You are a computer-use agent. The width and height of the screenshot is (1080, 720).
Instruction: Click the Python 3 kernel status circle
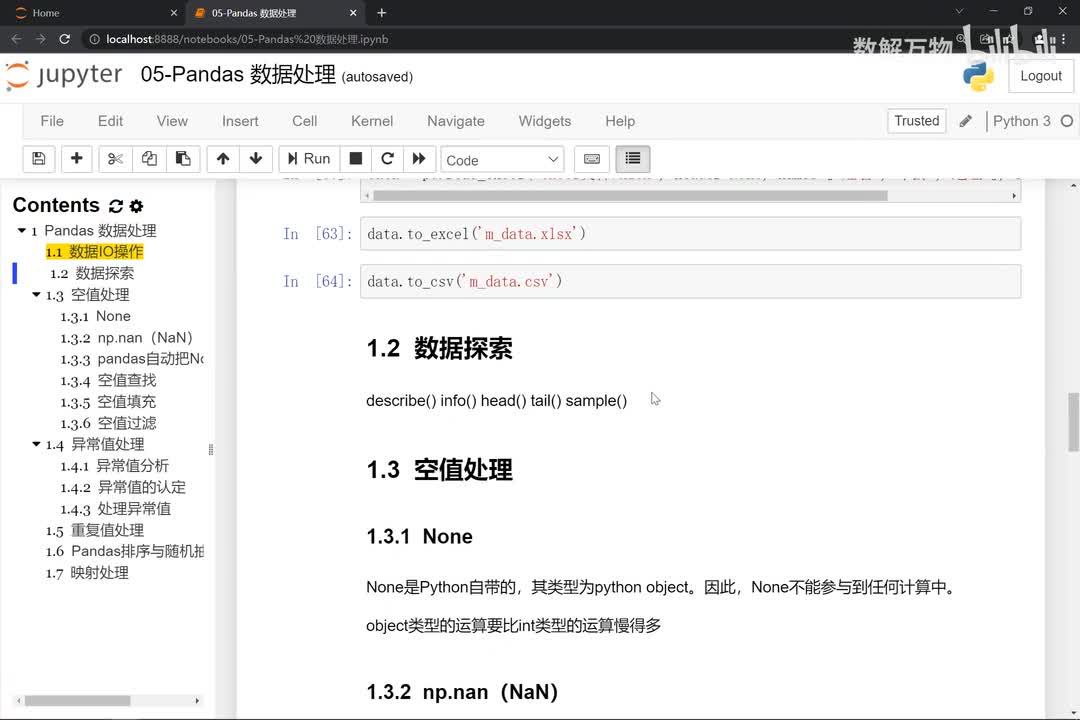click(1067, 121)
